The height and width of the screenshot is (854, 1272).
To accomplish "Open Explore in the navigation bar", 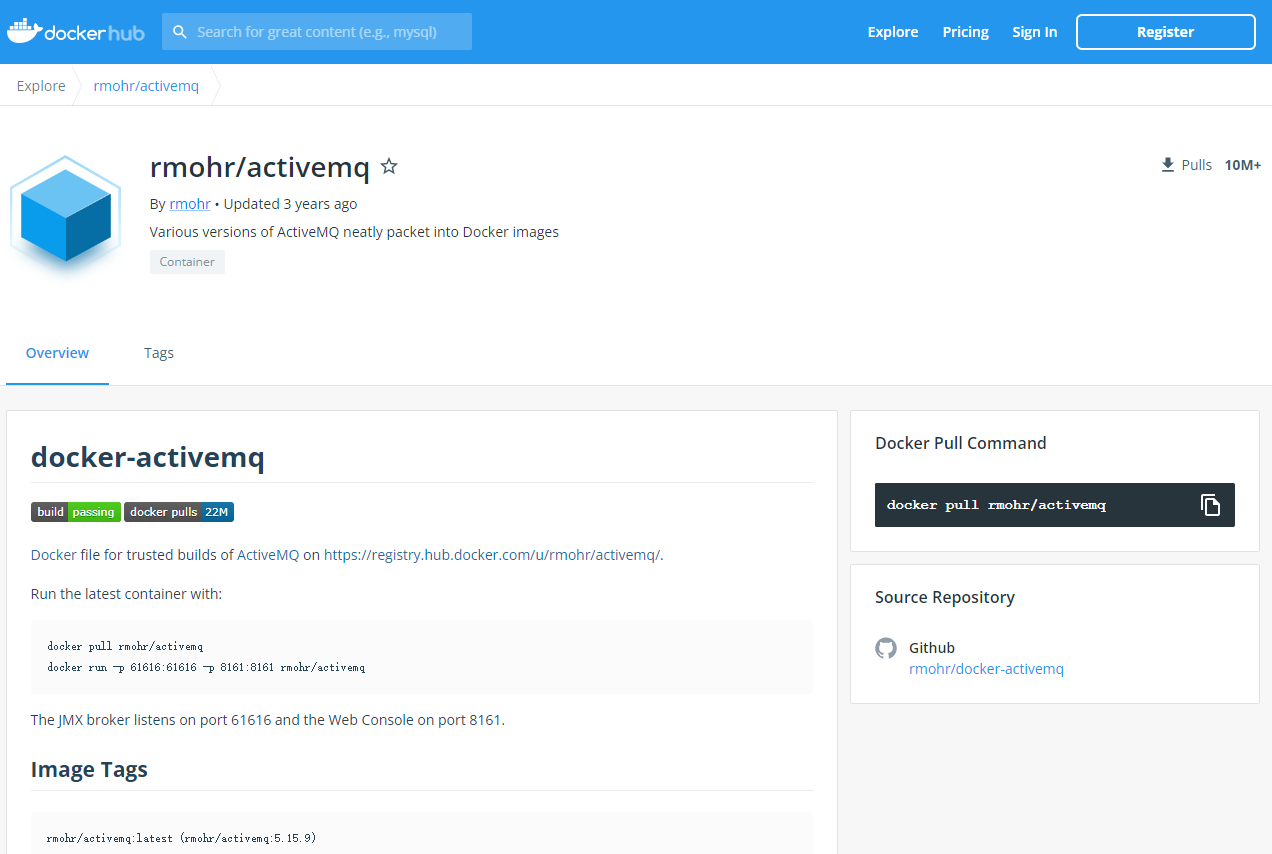I will 892,31.
